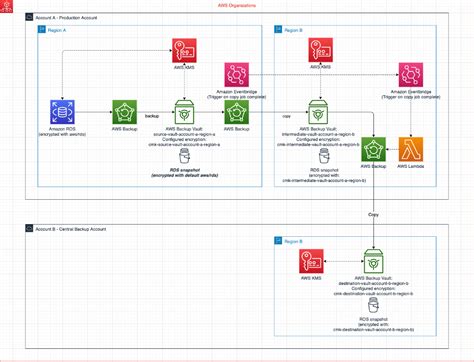Select the Account B - Central Backup Account label

point(71,229)
